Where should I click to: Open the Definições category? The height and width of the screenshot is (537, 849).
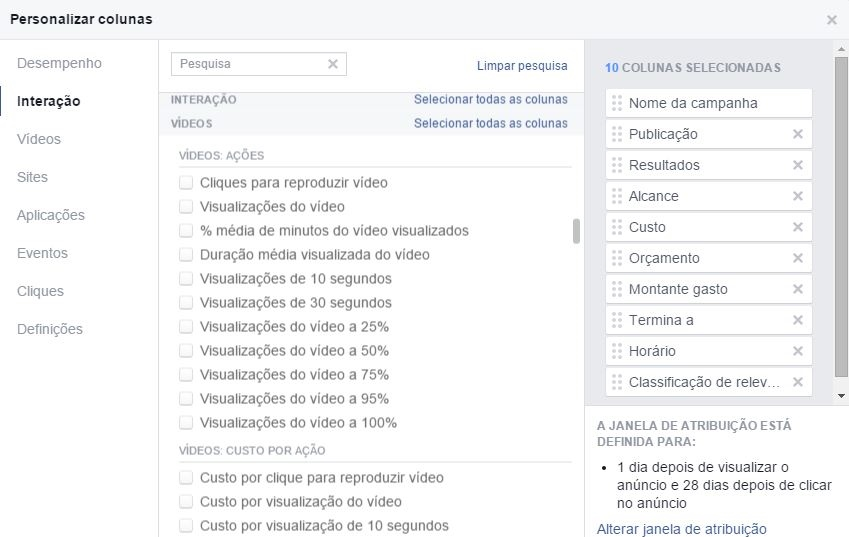click(49, 329)
